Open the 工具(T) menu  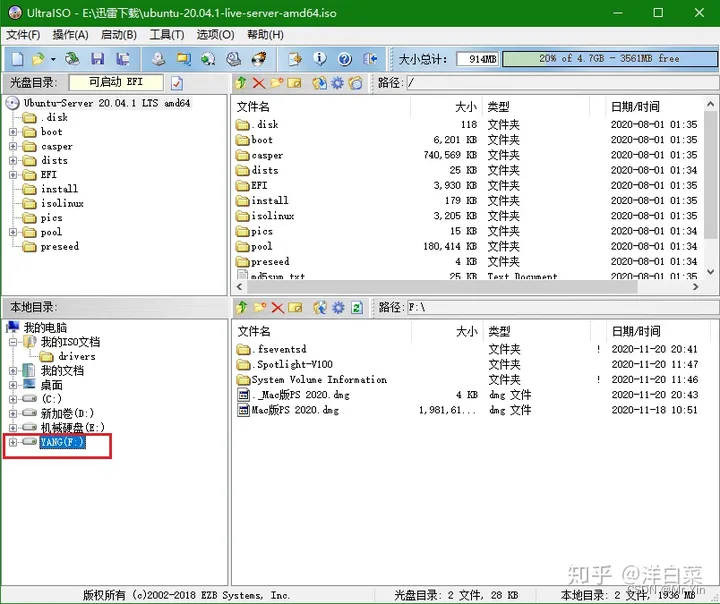click(167, 35)
